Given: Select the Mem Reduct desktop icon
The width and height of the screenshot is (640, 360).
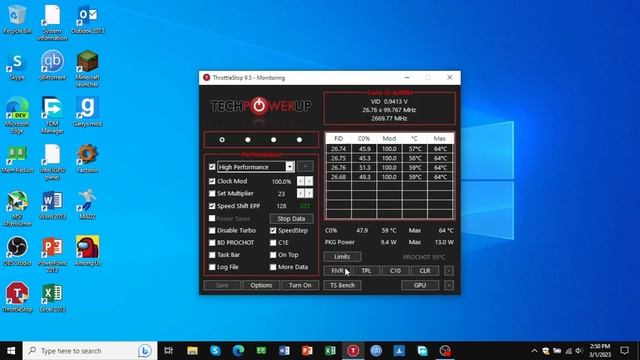Looking at the screenshot, I should [17, 158].
